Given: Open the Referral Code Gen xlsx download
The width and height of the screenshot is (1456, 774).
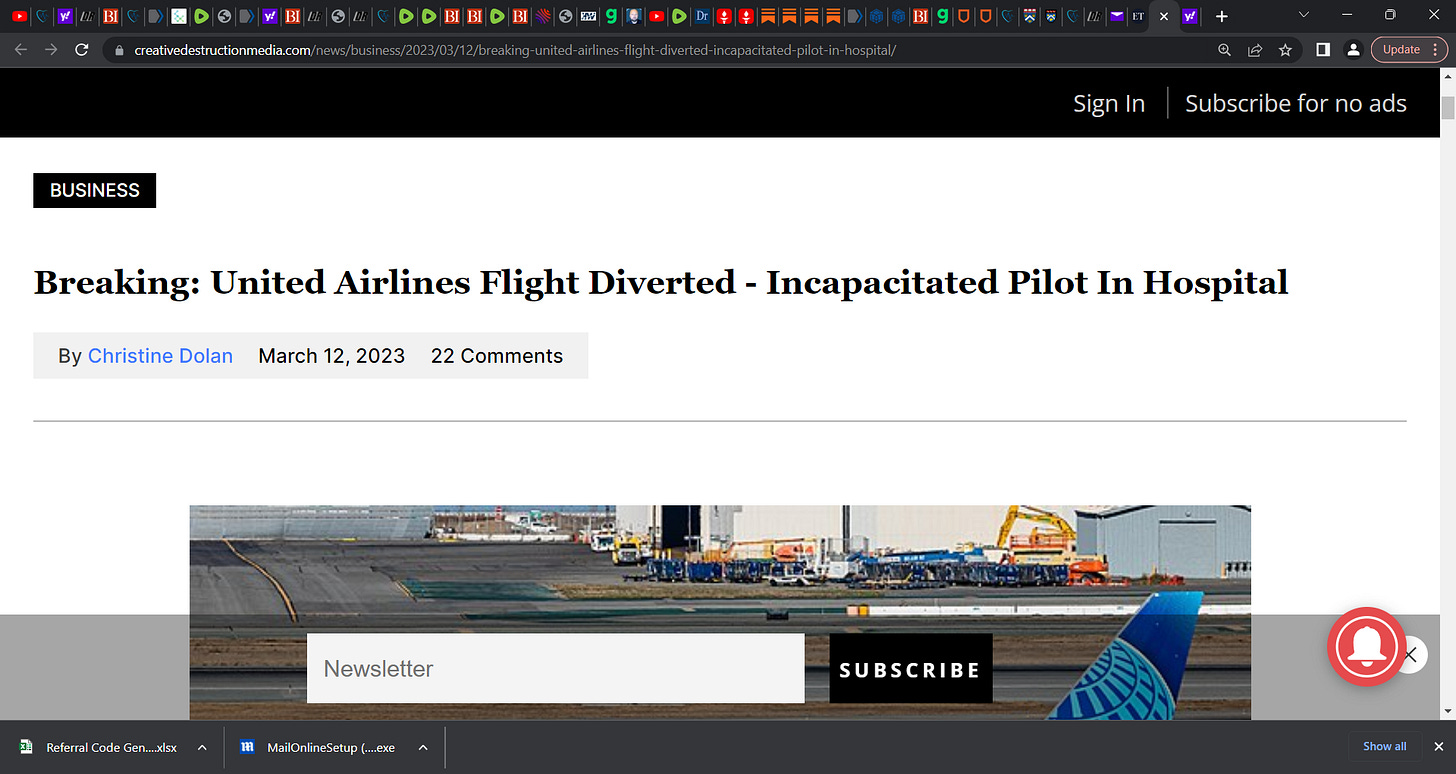Looking at the screenshot, I should pos(97,747).
